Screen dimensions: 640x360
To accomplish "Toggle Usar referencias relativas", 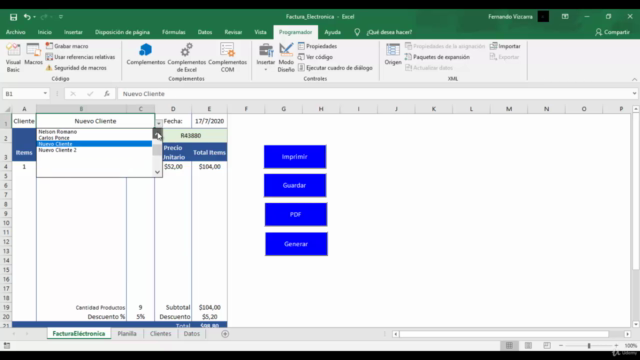I will [x=80, y=57].
